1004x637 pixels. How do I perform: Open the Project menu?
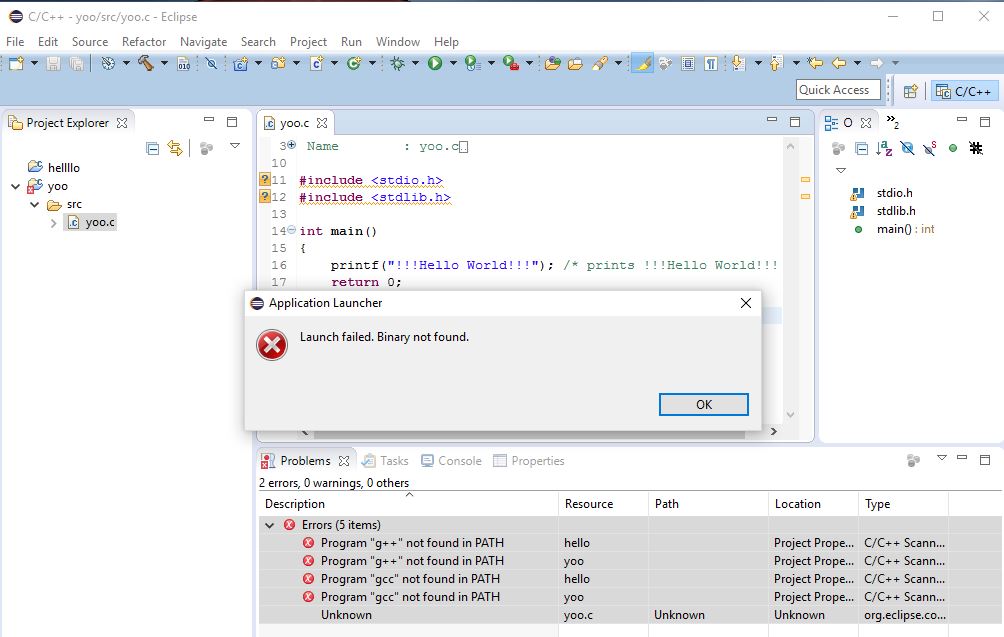pyautogui.click(x=308, y=42)
